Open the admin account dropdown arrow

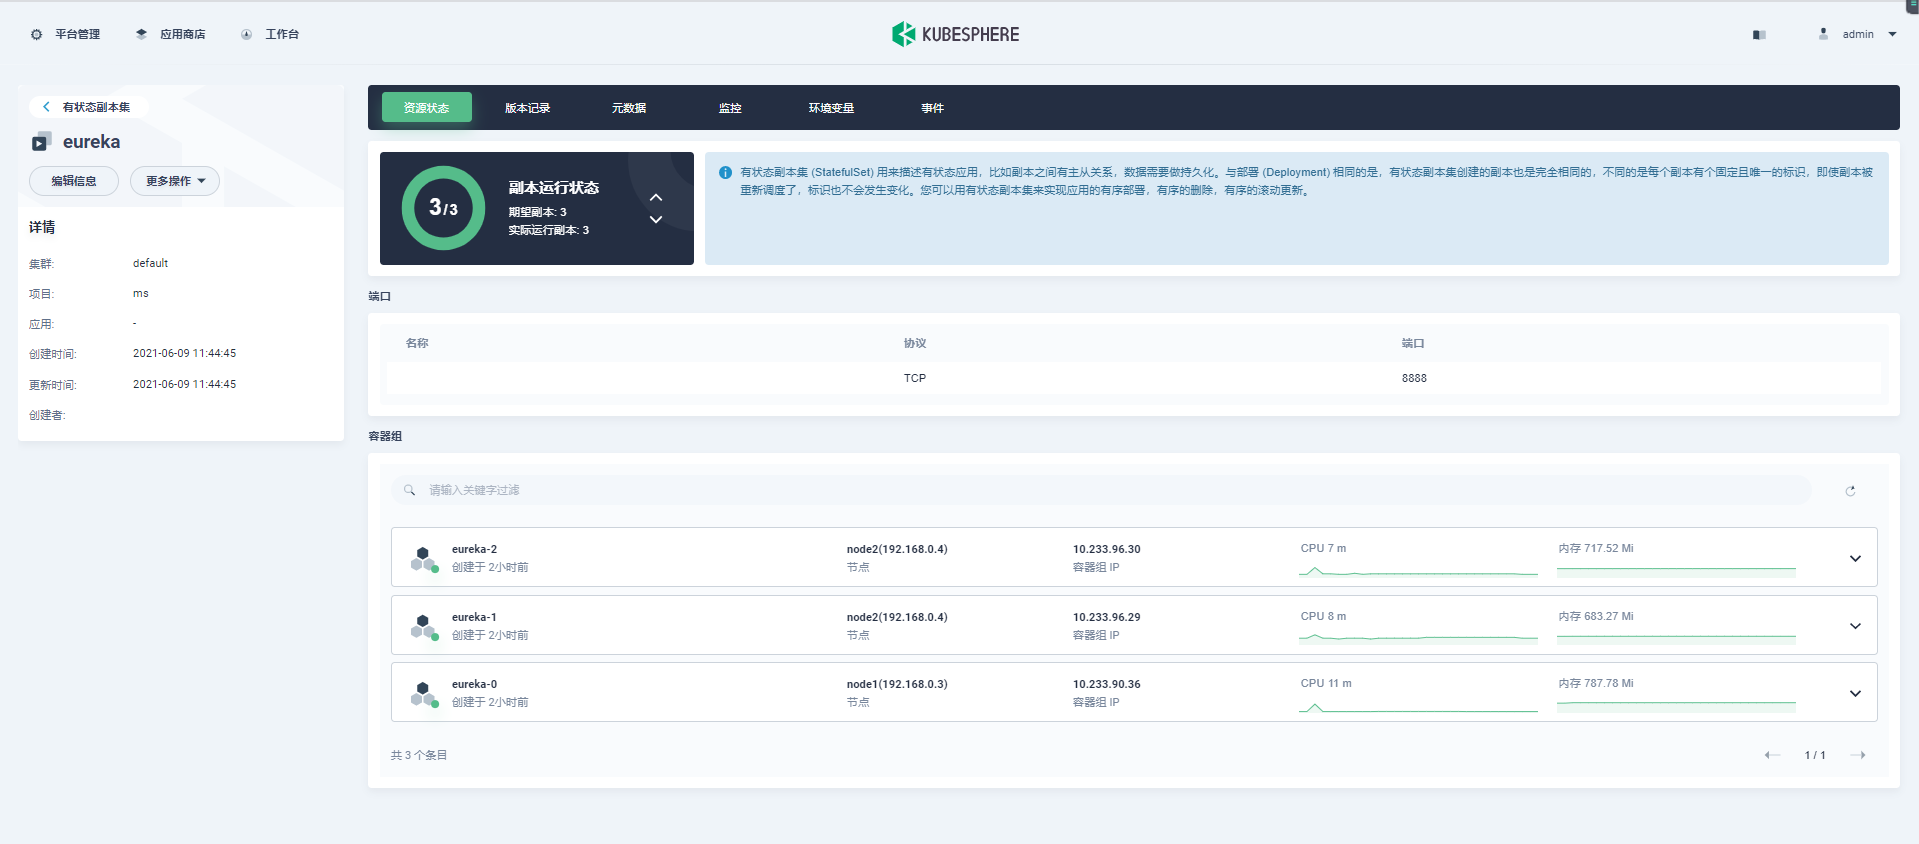point(1892,34)
